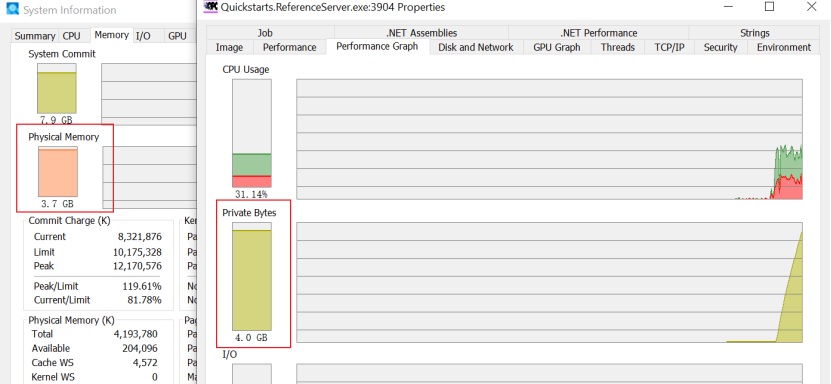Click the Process Explorer properties title icon
The height and width of the screenshot is (384, 831).
point(211,6)
